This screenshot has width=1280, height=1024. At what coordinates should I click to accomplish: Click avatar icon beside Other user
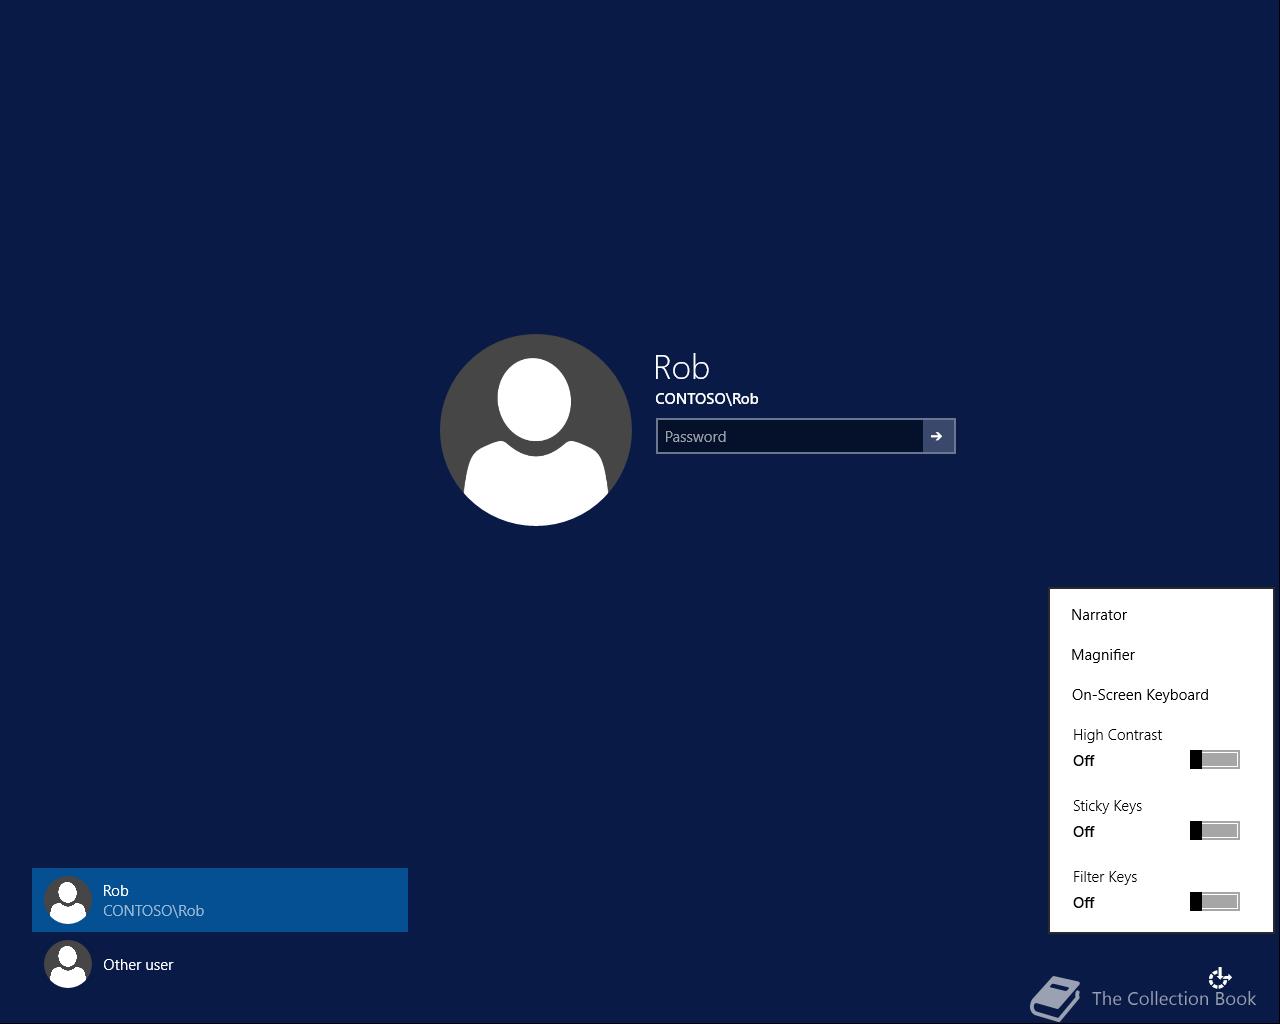pyautogui.click(x=68, y=964)
